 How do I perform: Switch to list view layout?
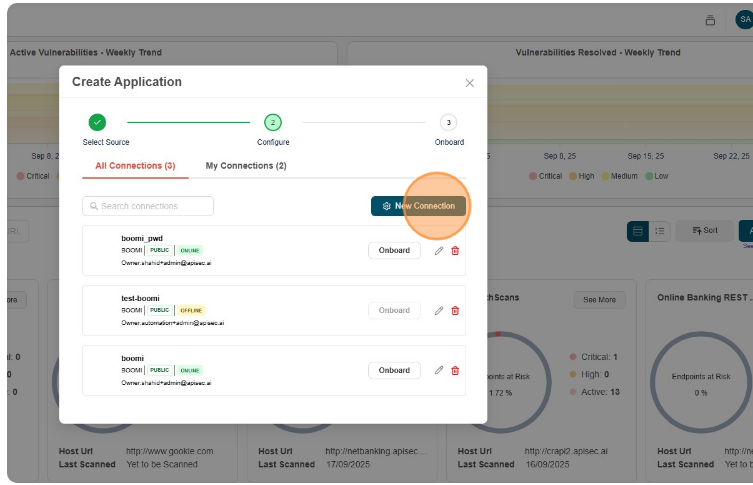pyautogui.click(x=660, y=231)
